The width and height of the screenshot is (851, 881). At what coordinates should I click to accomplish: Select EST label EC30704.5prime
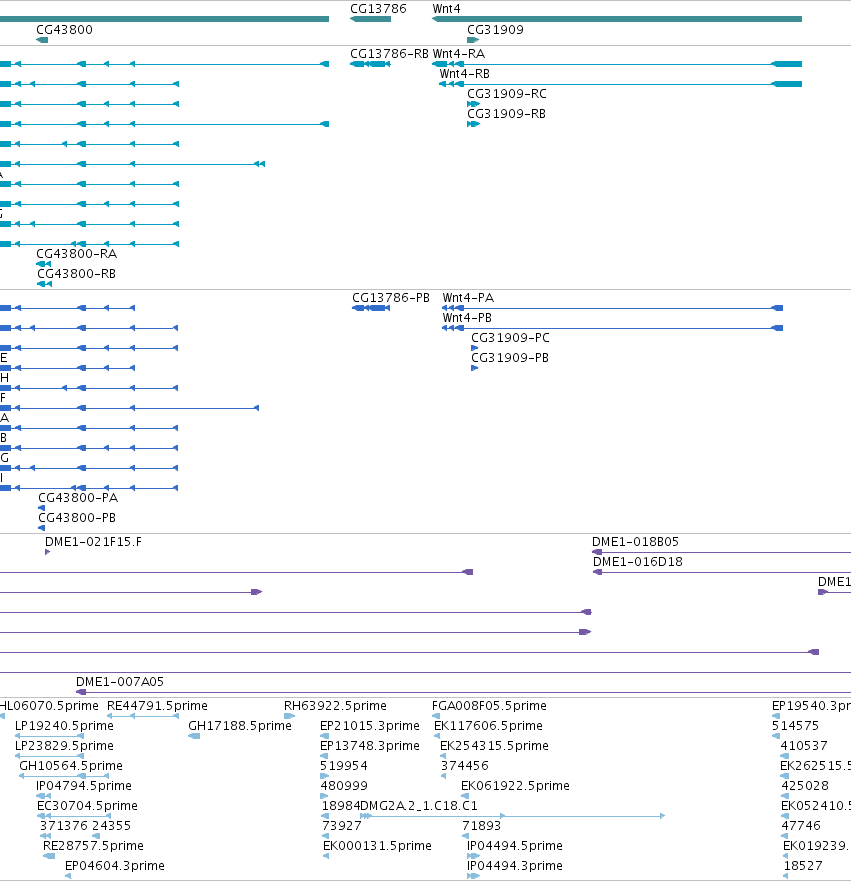87,806
